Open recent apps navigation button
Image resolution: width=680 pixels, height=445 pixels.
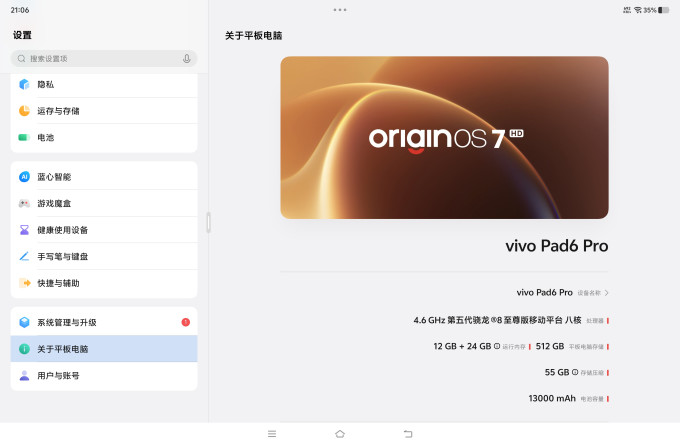coord(272,434)
